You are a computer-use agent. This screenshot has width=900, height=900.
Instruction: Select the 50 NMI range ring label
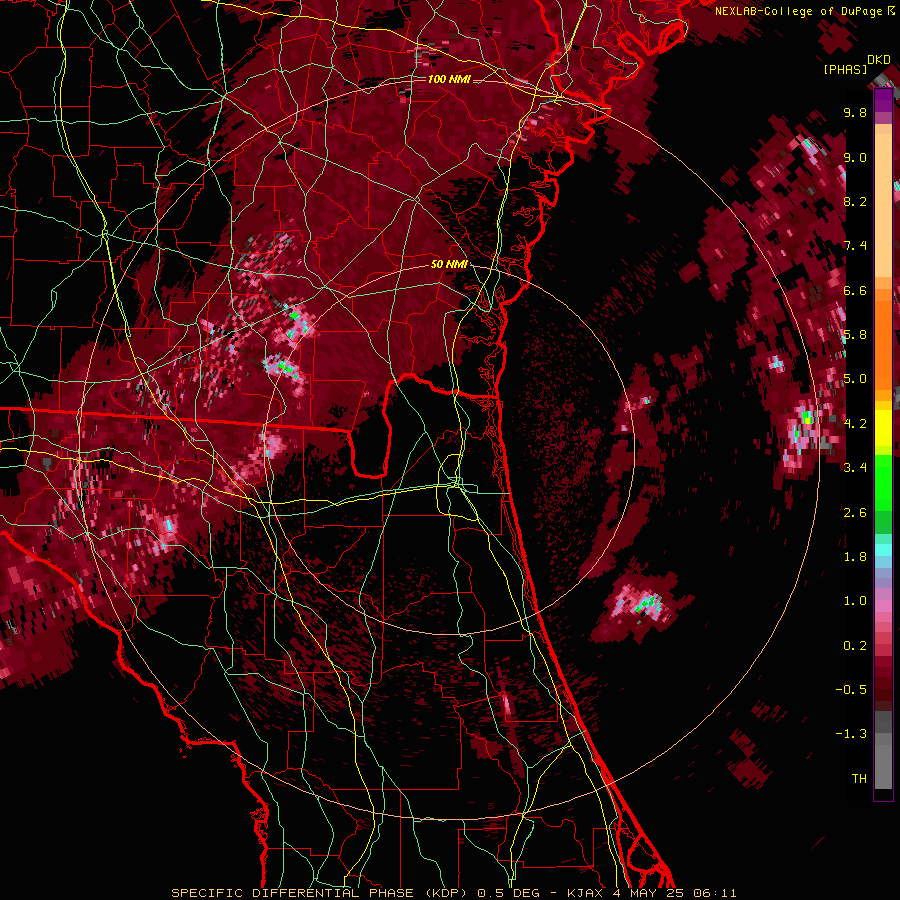tap(449, 264)
